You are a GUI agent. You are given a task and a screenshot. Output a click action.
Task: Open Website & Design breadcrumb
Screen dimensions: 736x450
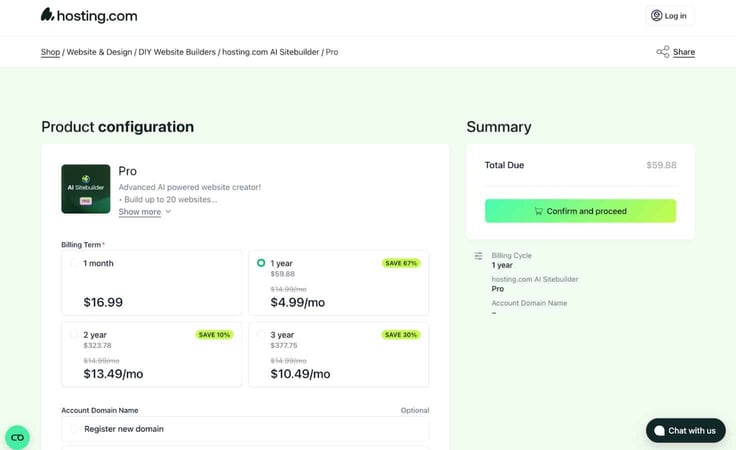pyautogui.click(x=99, y=52)
